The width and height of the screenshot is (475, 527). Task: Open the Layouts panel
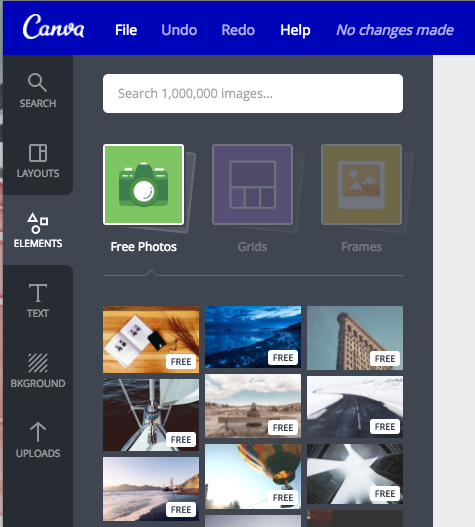[x=38, y=160]
